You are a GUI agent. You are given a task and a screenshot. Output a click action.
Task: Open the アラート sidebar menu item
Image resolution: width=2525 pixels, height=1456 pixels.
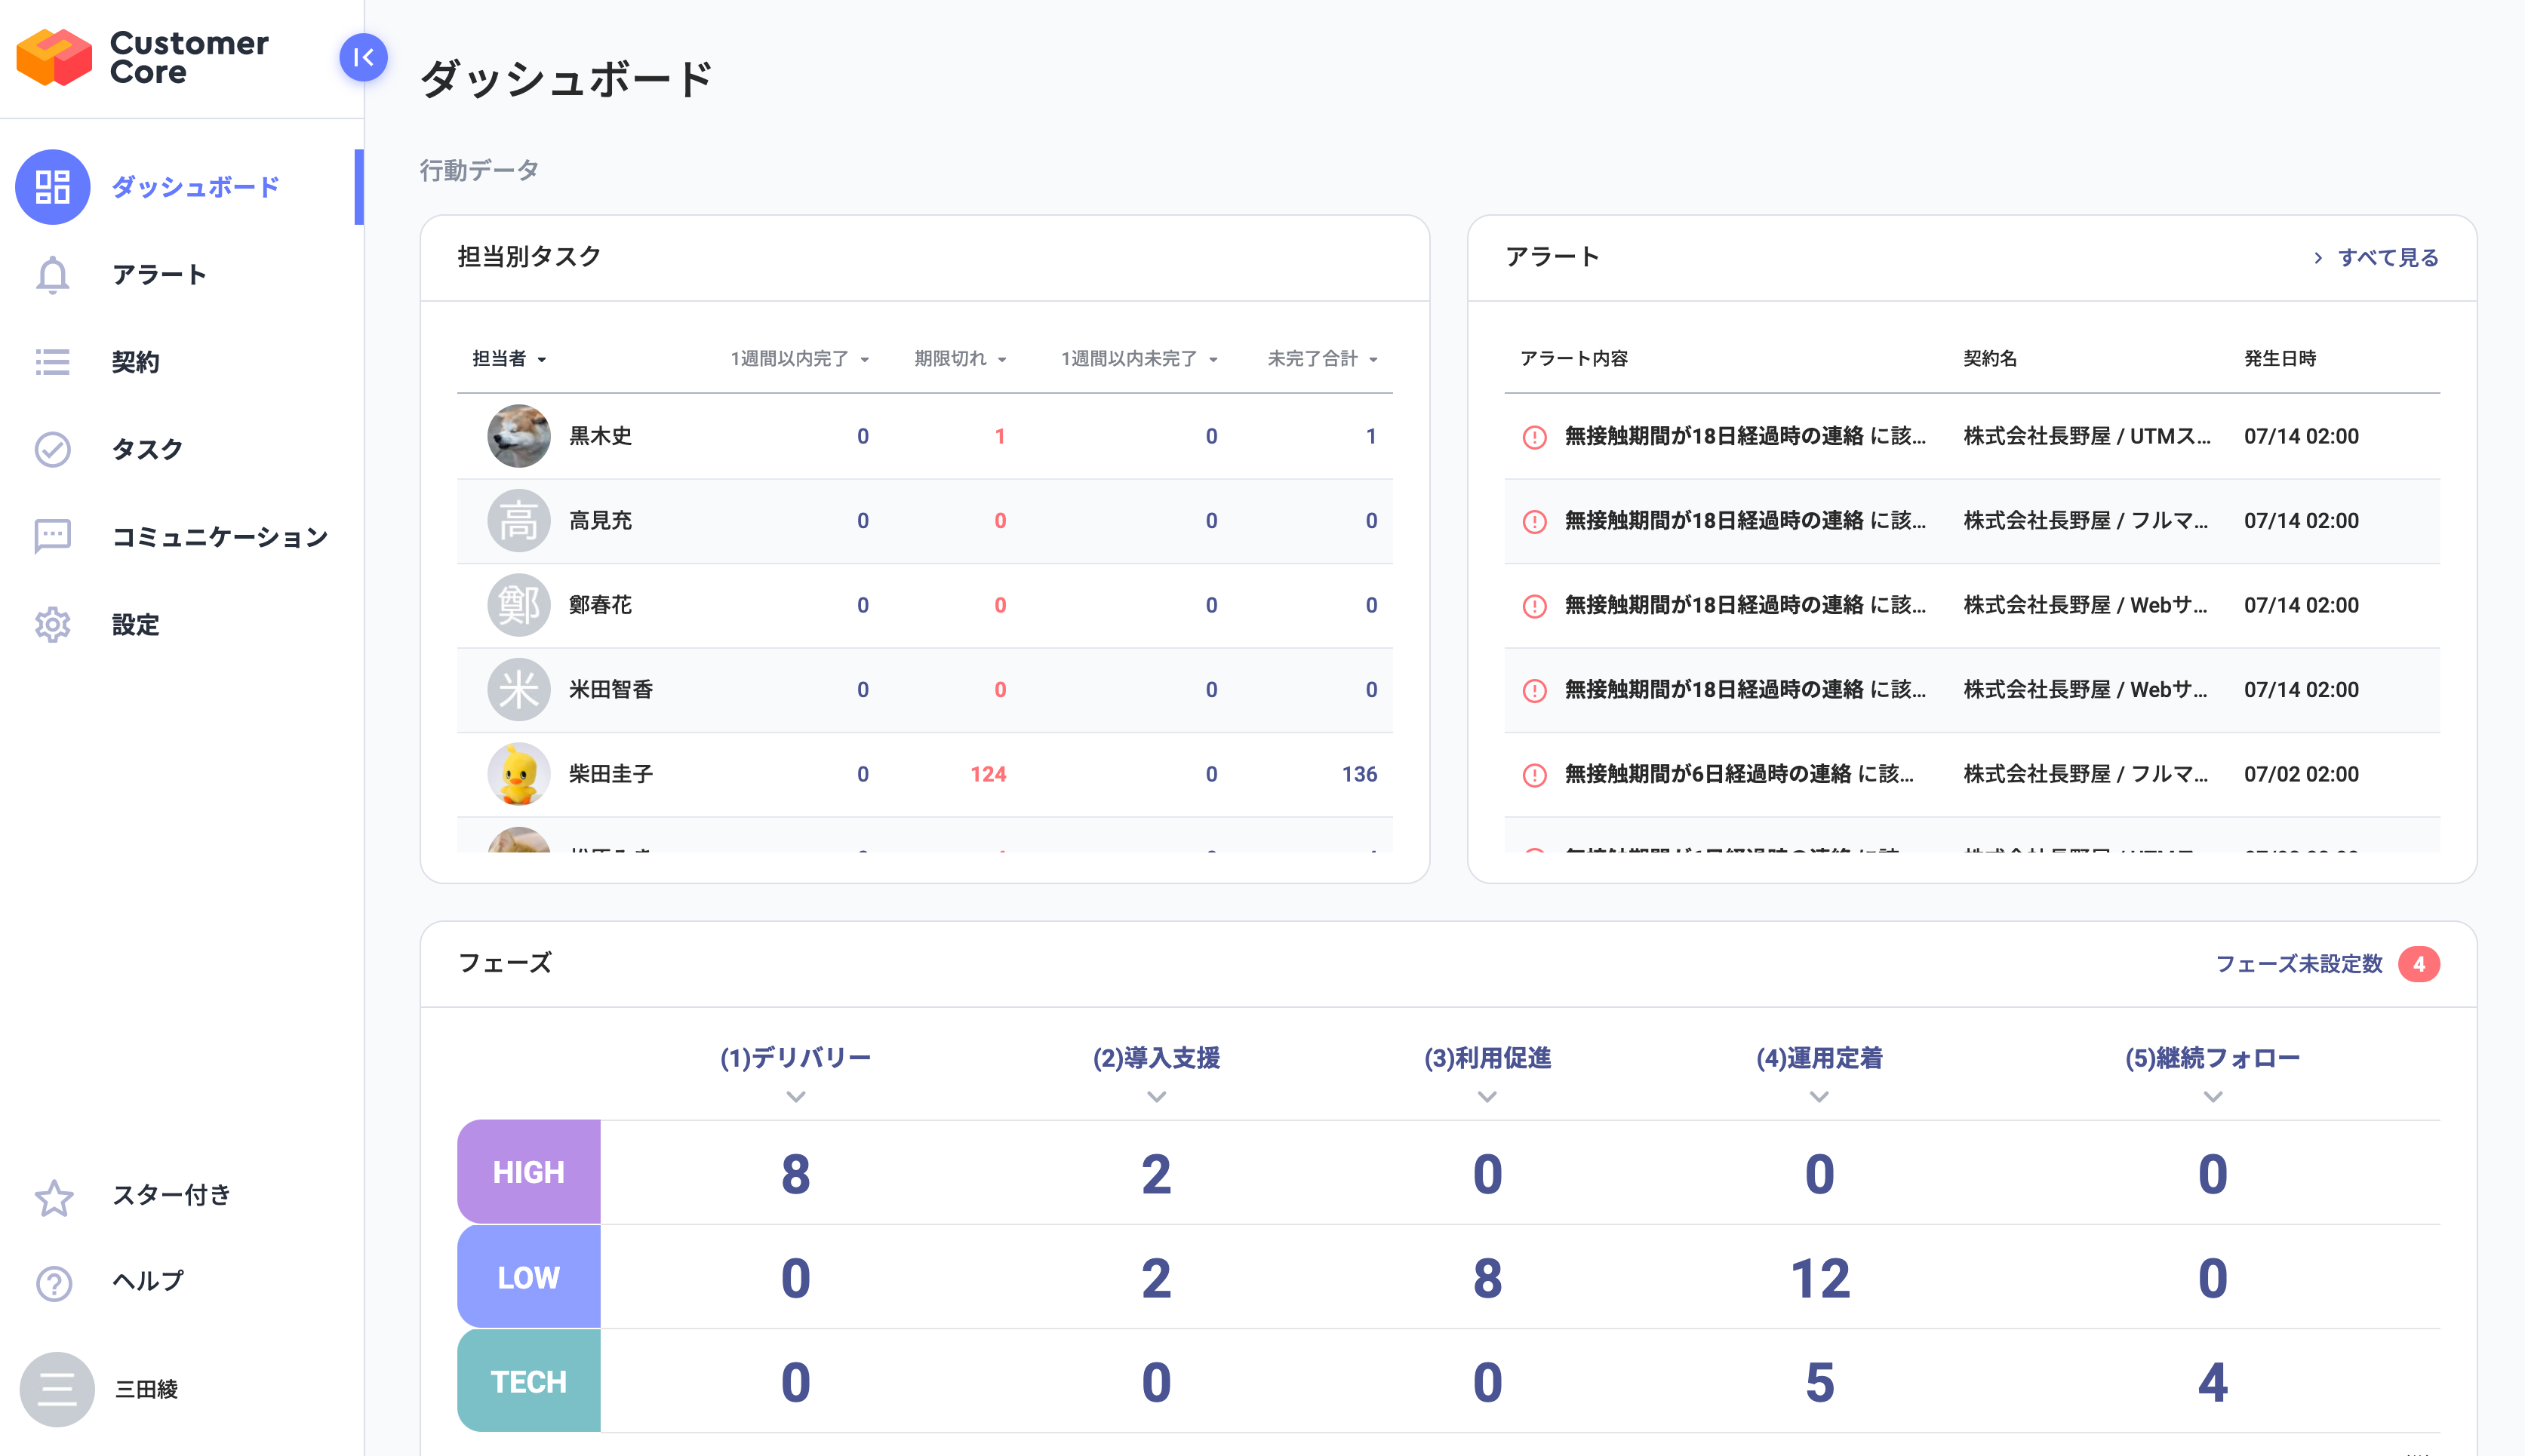[x=159, y=275]
